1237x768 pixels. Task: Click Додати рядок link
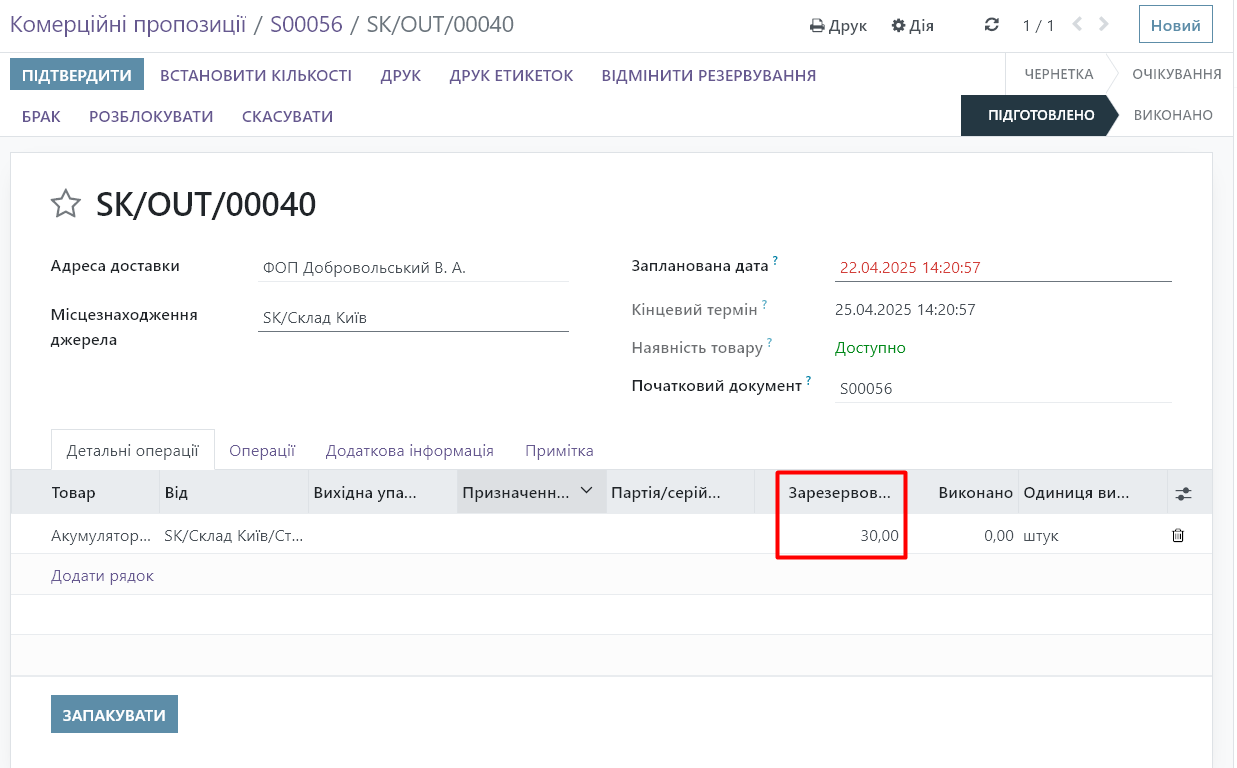102,576
